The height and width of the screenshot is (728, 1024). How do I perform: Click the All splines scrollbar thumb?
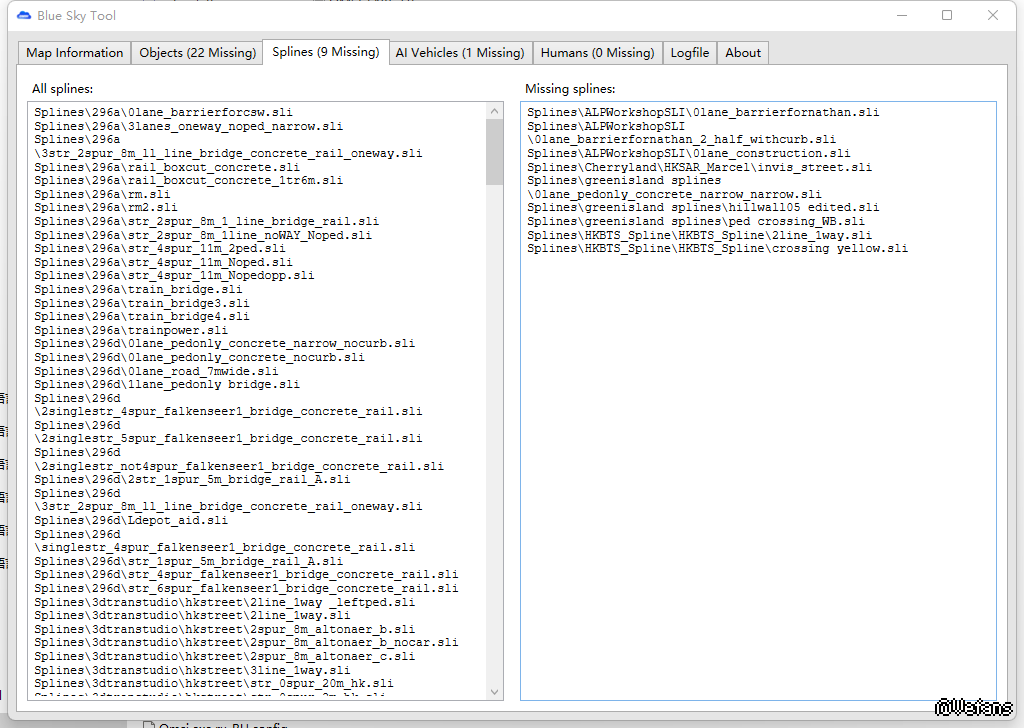(x=494, y=151)
